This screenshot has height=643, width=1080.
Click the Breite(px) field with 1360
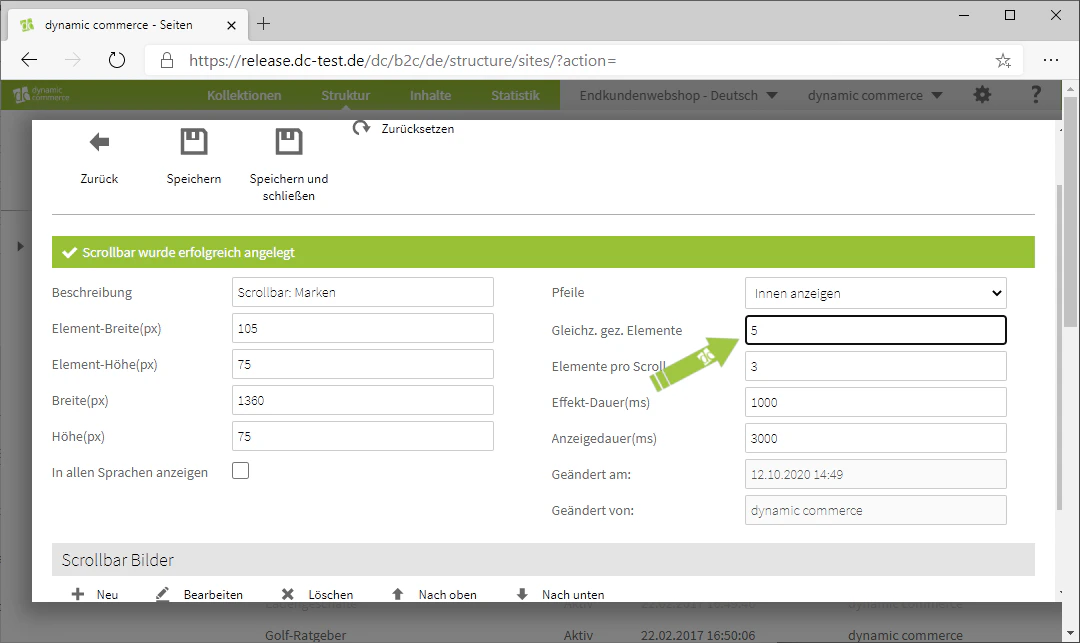click(x=363, y=400)
